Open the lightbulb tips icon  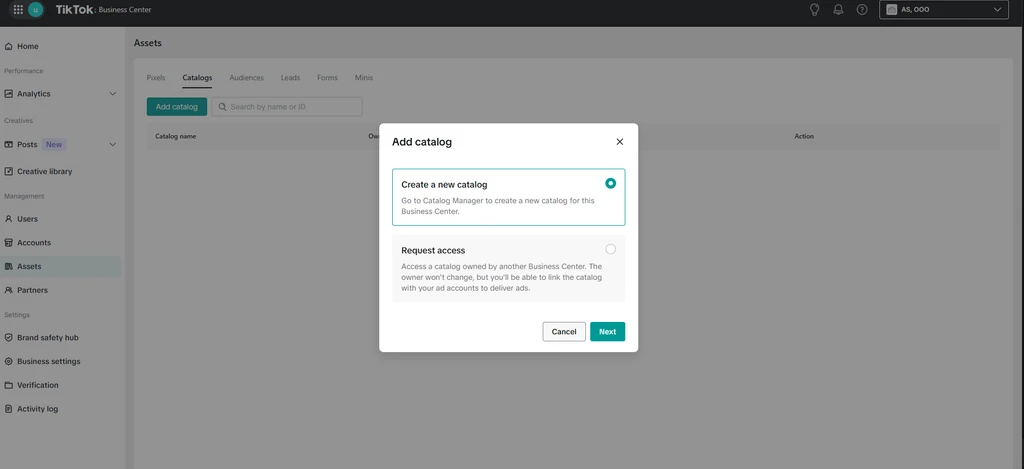click(814, 10)
